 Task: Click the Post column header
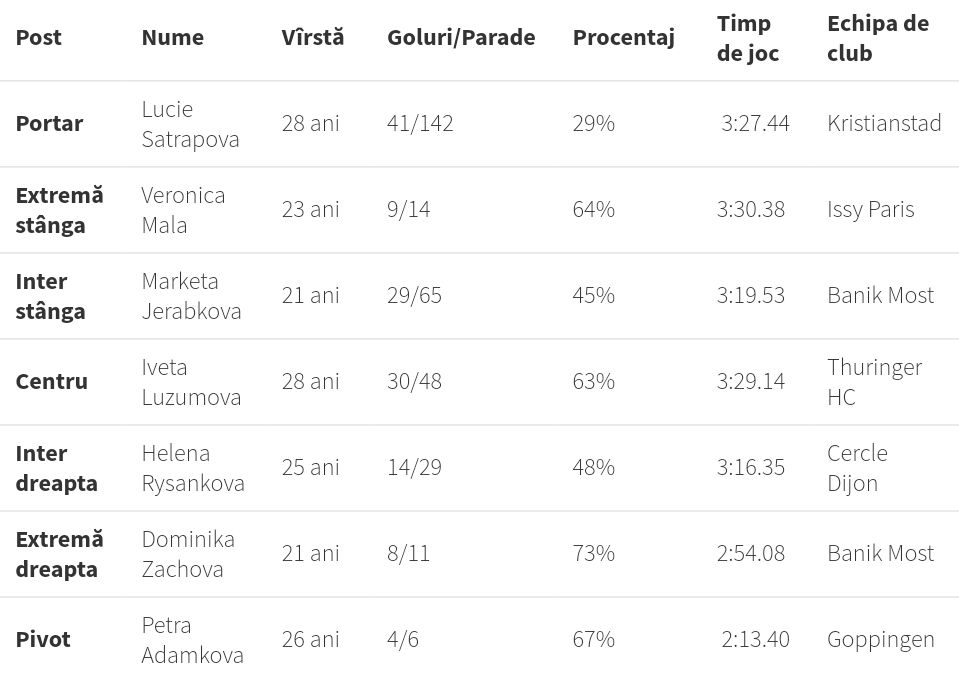(39, 38)
